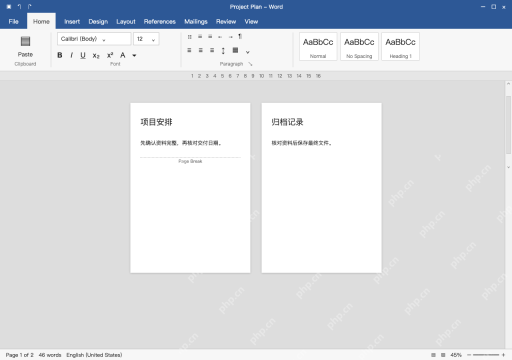Viewport: 512px width, 360px height.
Task: Open the Review tab
Action: [x=226, y=22]
